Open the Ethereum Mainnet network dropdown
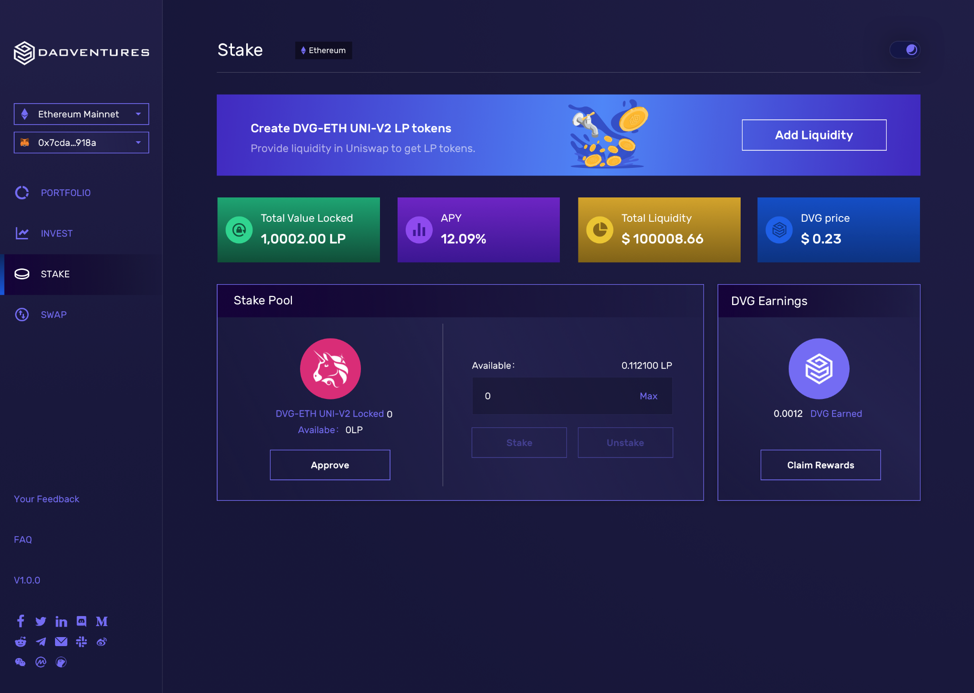The image size is (974, 693). (x=81, y=114)
